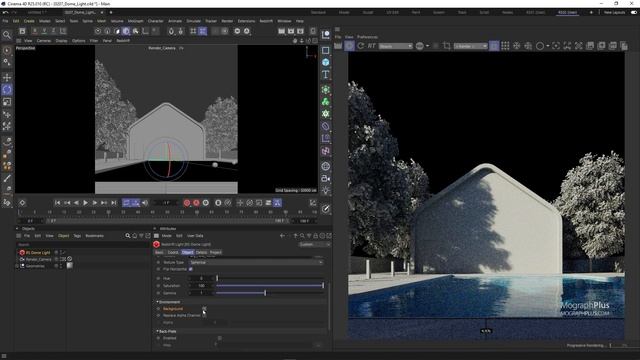Click the Attributes panel lock icon
This screenshot has height=360, width=640.
click(x=316, y=236)
